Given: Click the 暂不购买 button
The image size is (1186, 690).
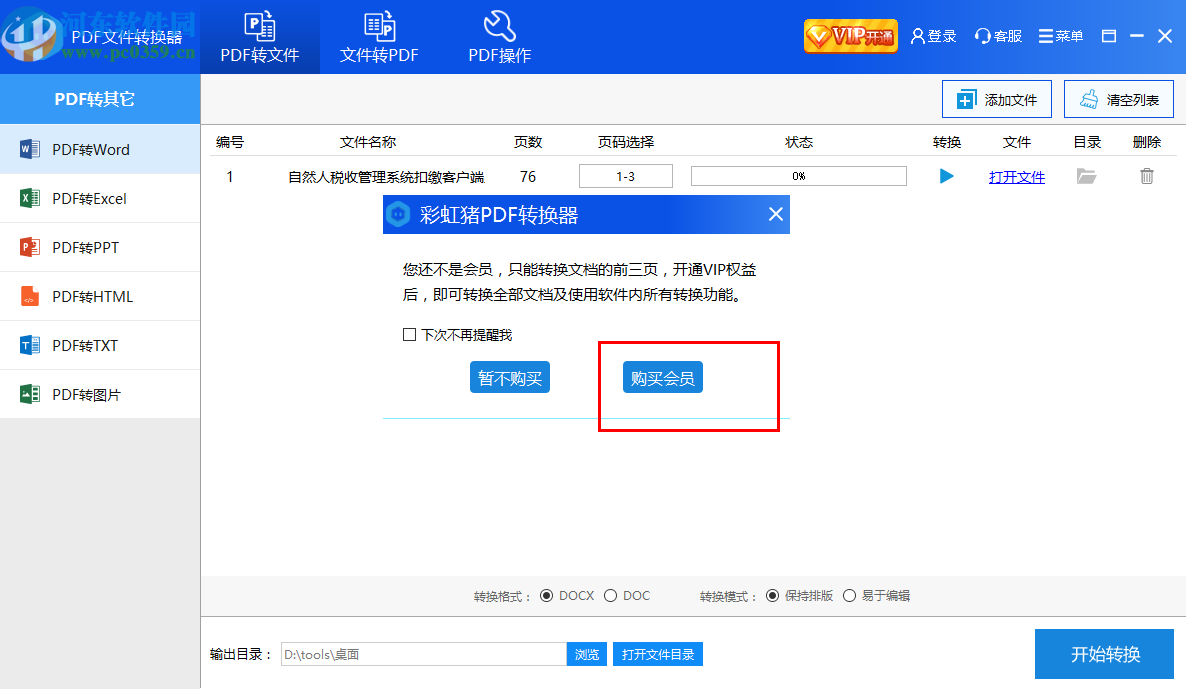Looking at the screenshot, I should (x=510, y=378).
